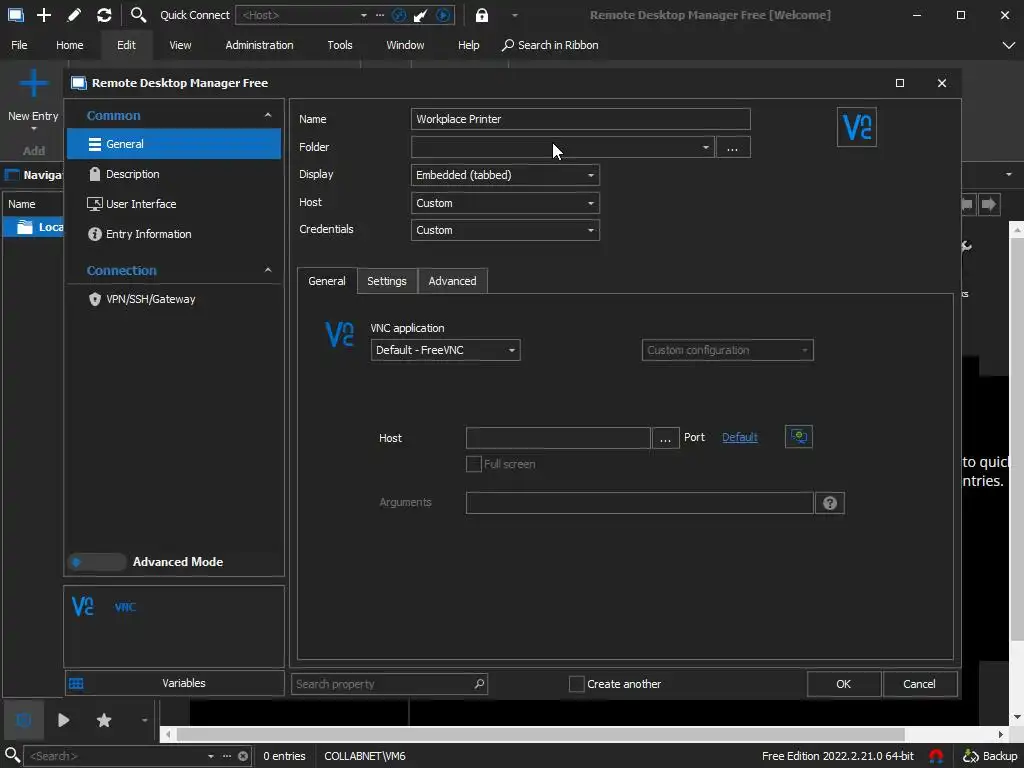
Task: Open the VNC application dropdown
Action: tap(445, 350)
